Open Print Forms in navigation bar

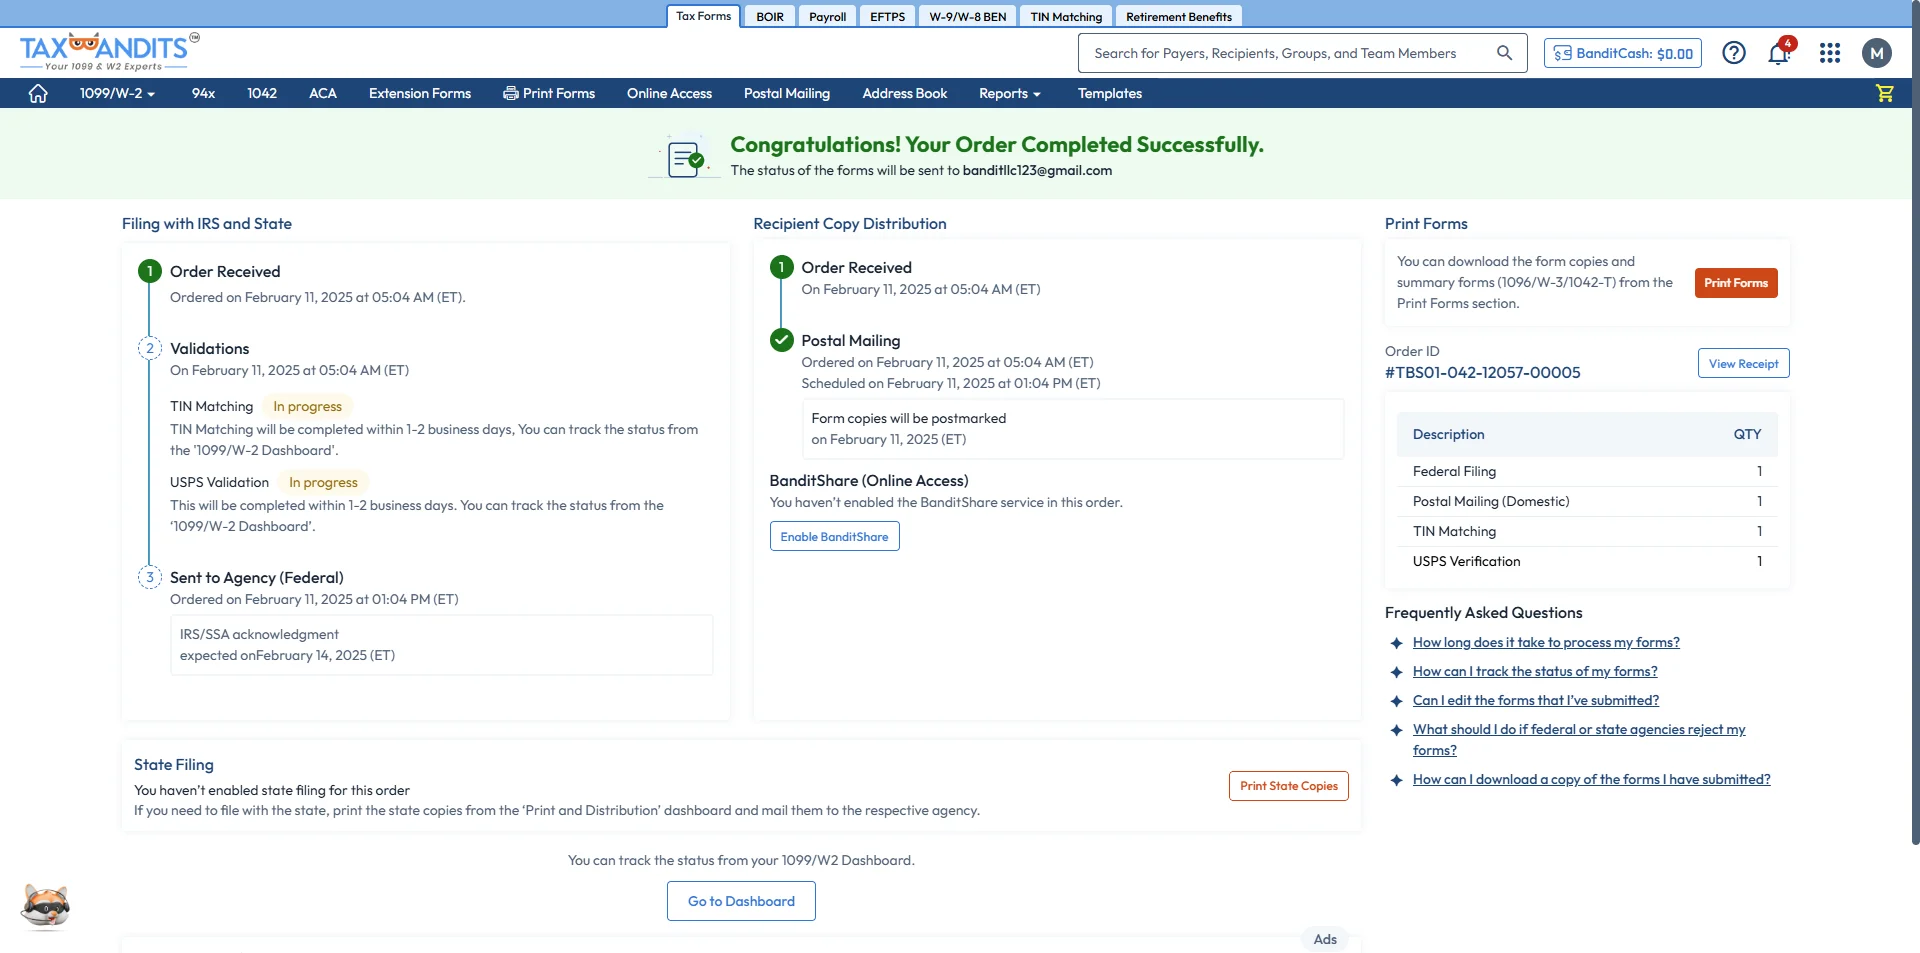click(549, 93)
